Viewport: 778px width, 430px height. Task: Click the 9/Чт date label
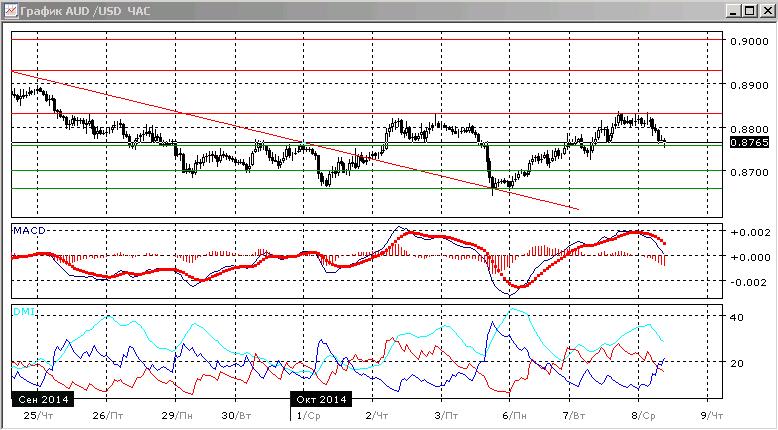[x=712, y=415]
